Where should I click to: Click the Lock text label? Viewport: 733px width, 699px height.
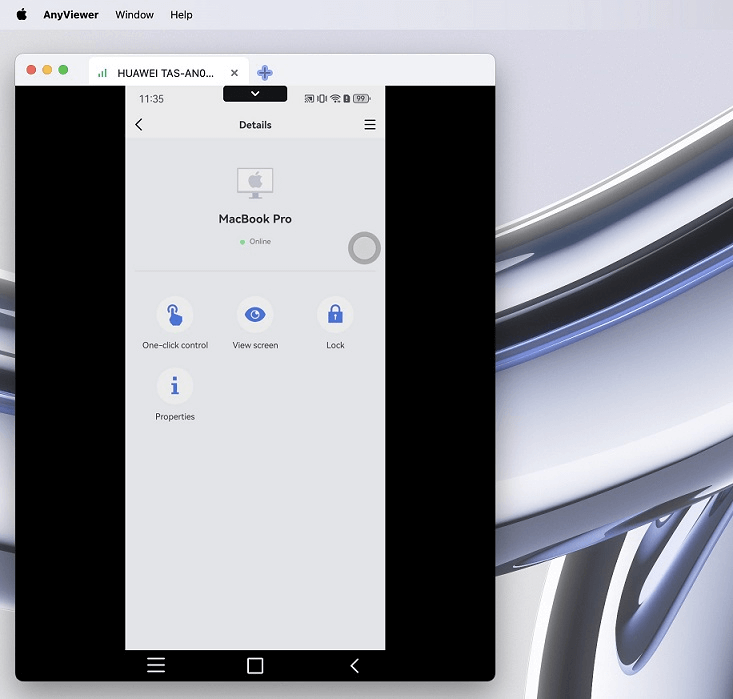[335, 345]
